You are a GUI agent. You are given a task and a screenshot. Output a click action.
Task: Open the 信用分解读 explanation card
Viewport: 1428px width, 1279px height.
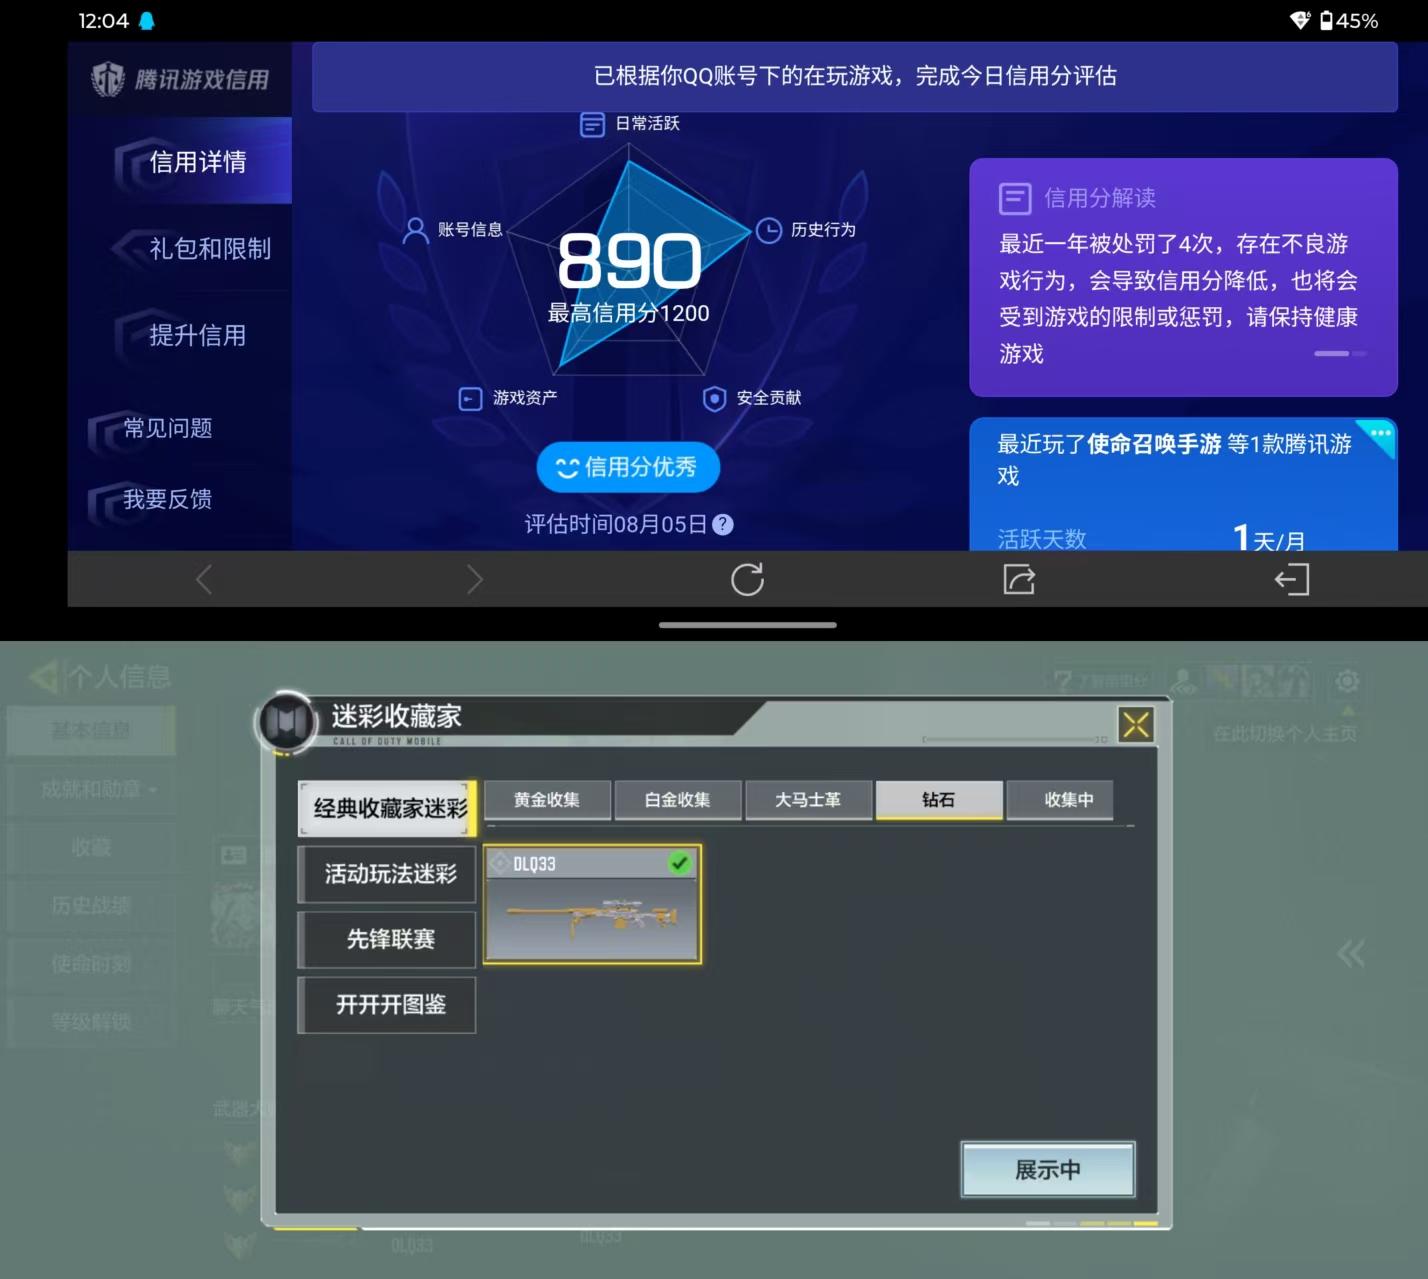[x=1183, y=277]
